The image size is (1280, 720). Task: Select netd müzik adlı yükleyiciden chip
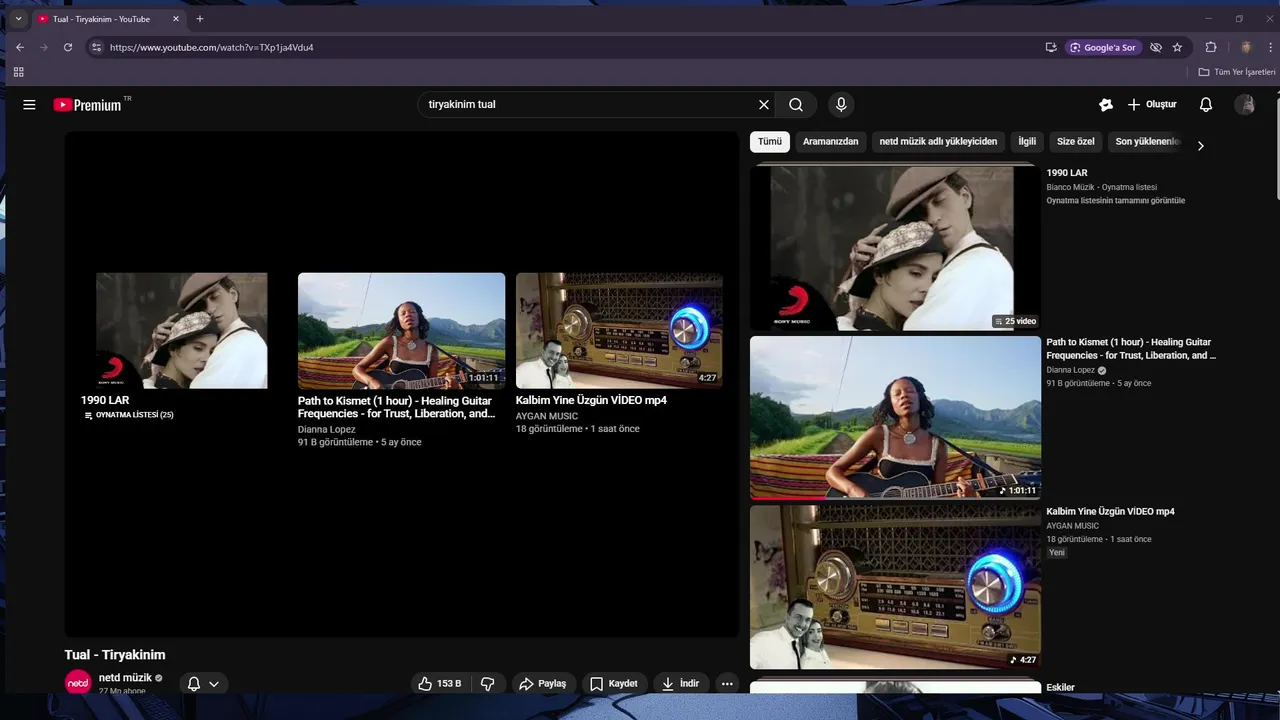coord(938,142)
